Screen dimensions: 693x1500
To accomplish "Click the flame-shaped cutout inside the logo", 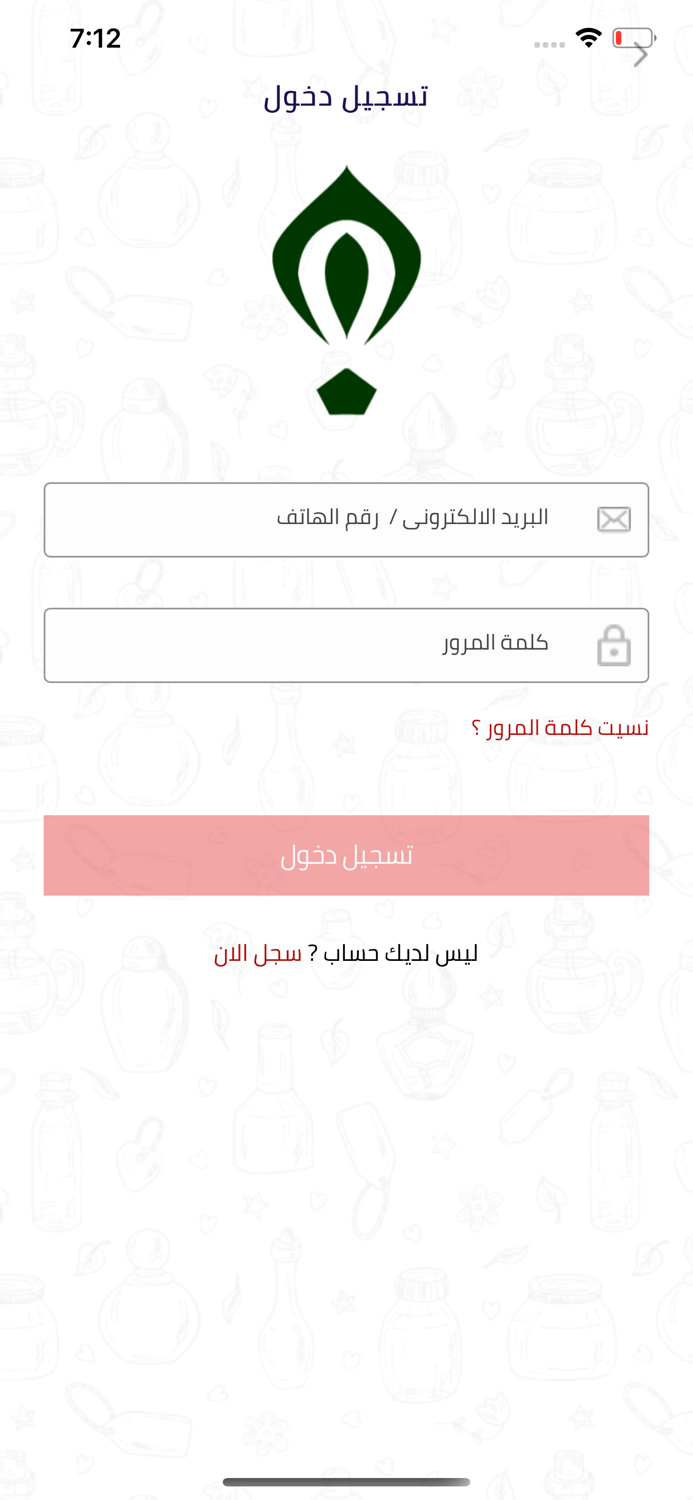I will 347,280.
